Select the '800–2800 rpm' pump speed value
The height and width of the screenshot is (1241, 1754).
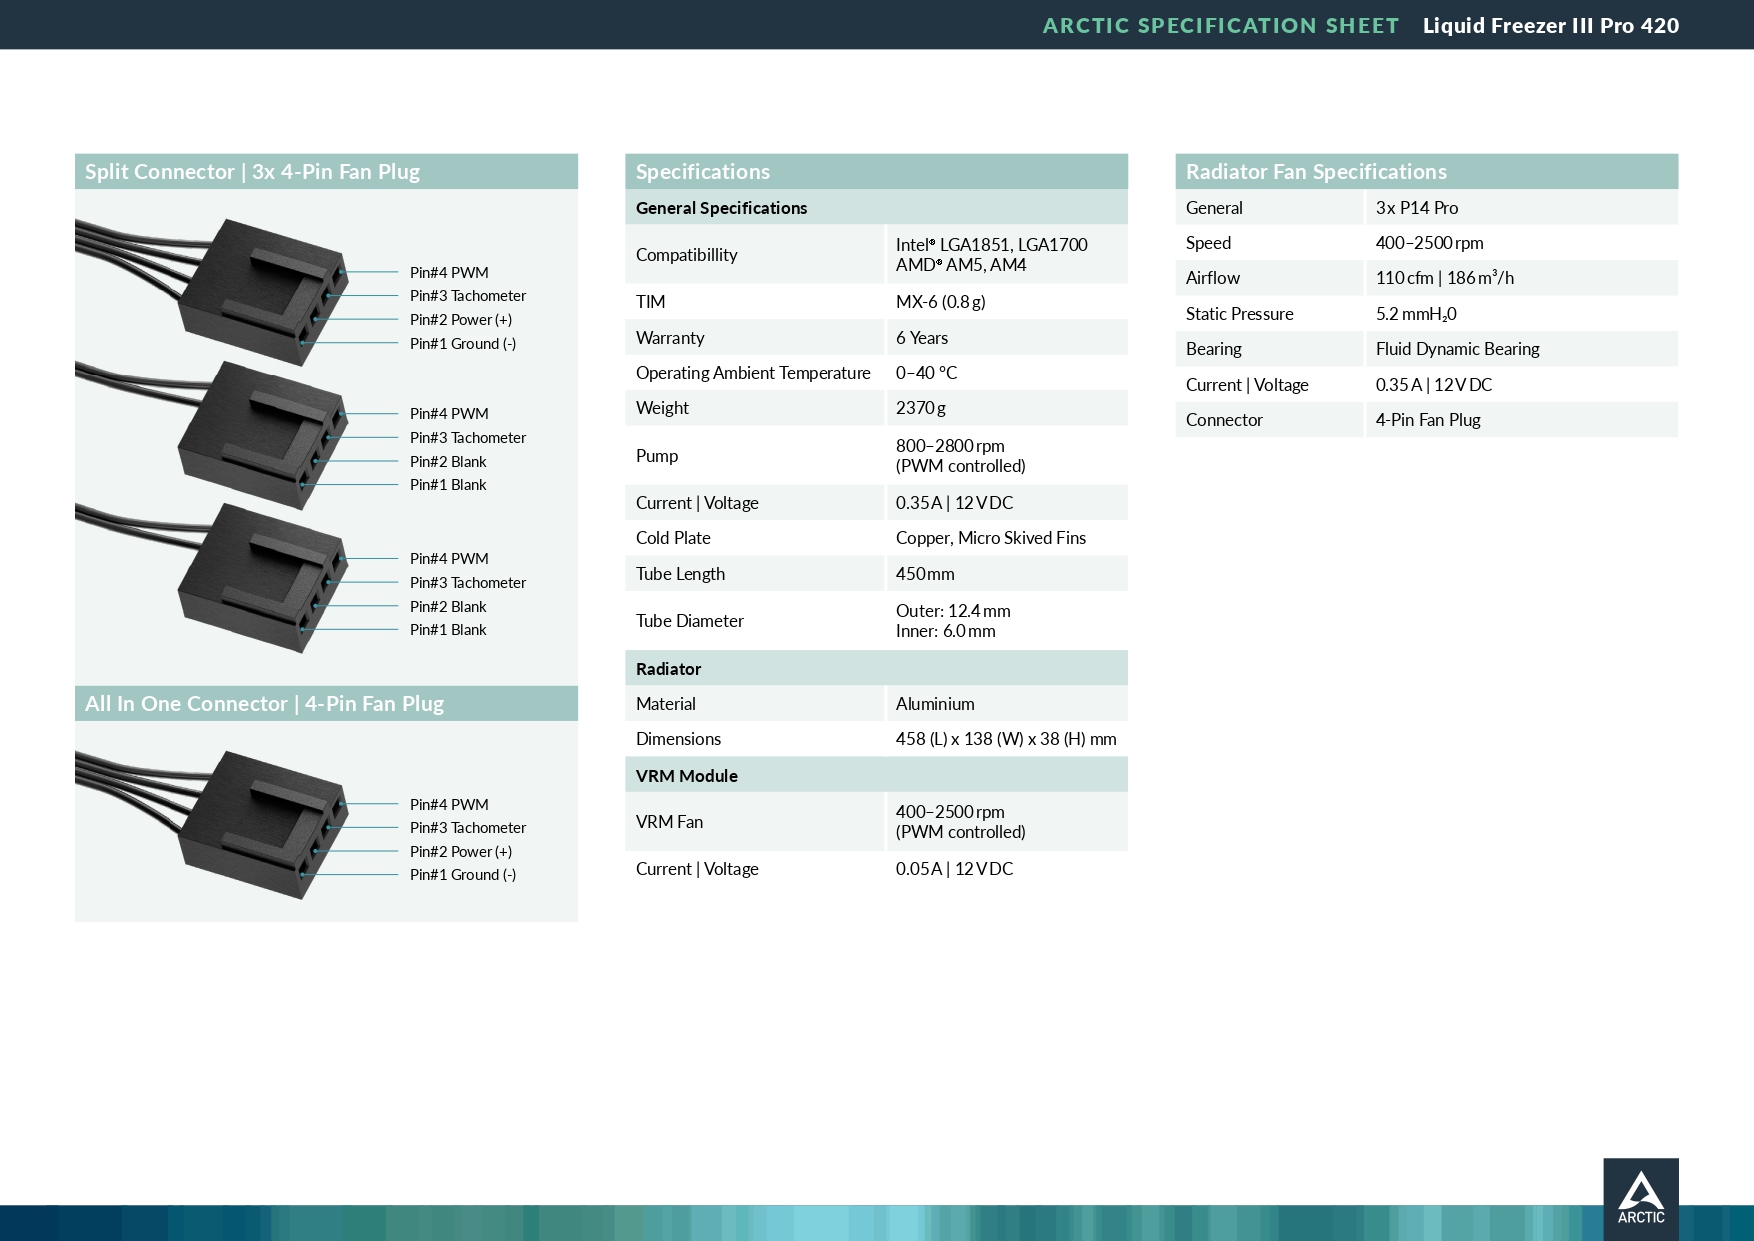950,446
